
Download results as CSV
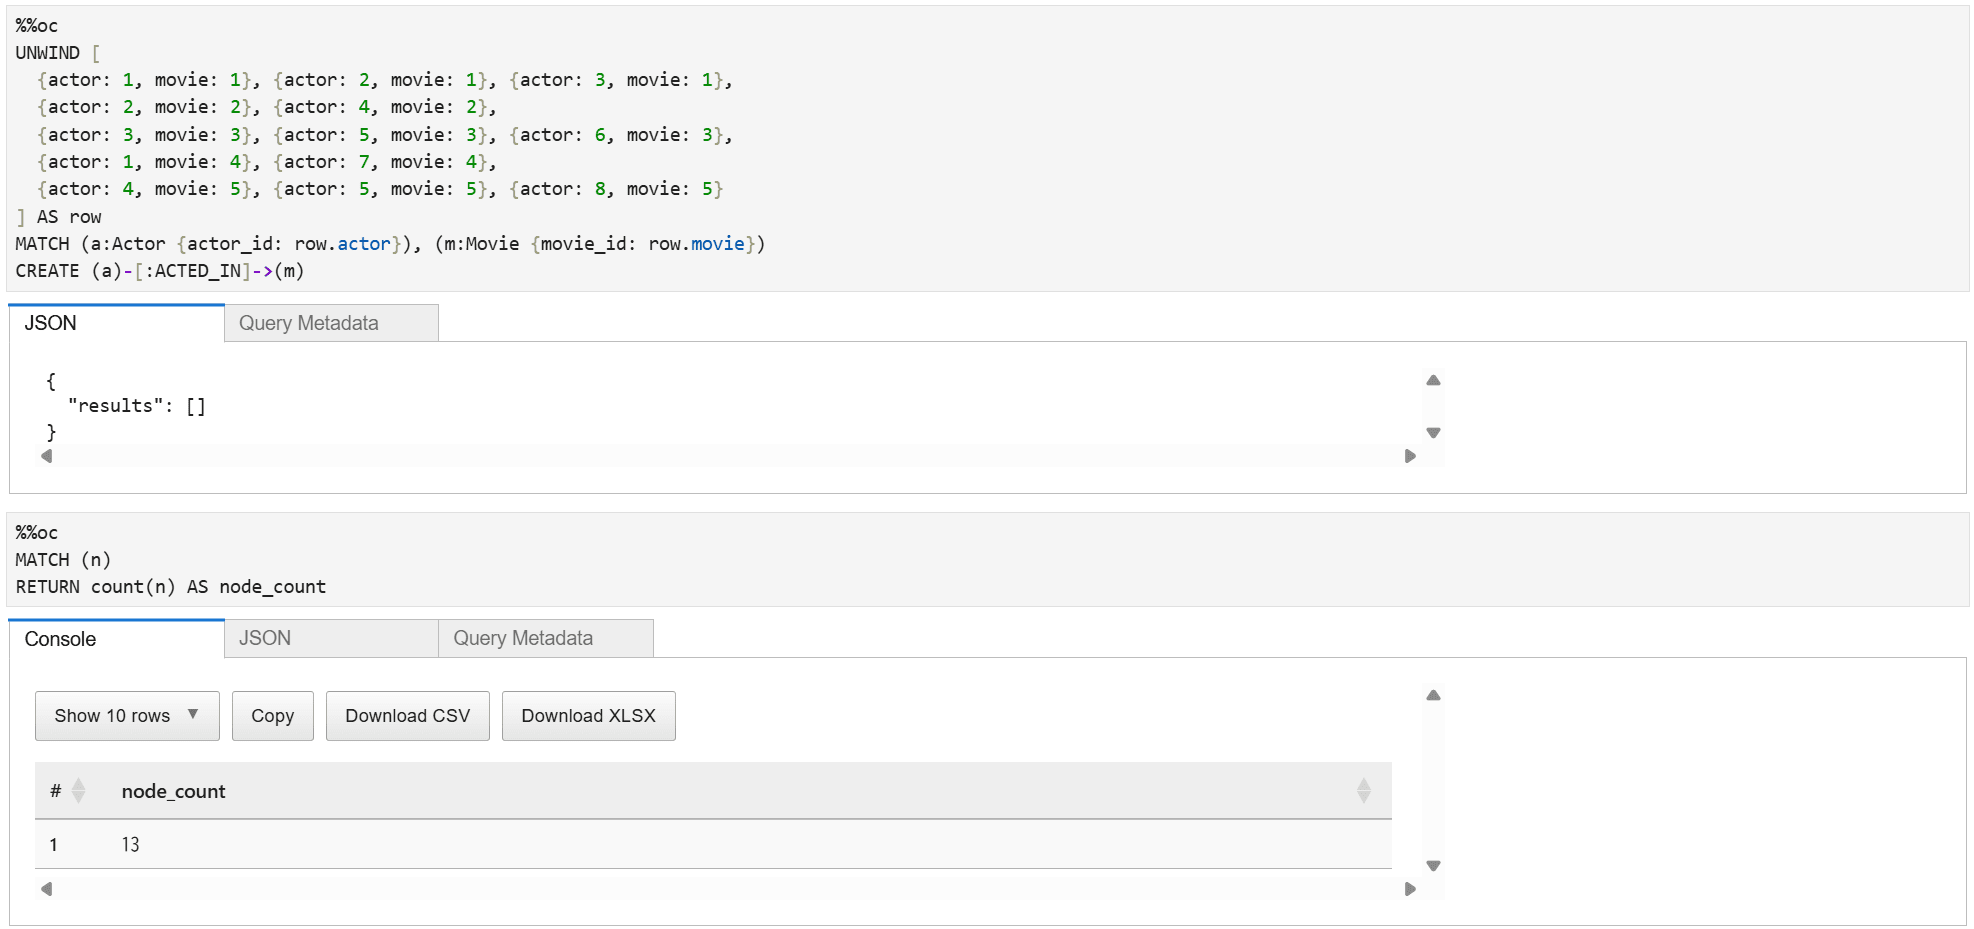pyautogui.click(x=408, y=716)
